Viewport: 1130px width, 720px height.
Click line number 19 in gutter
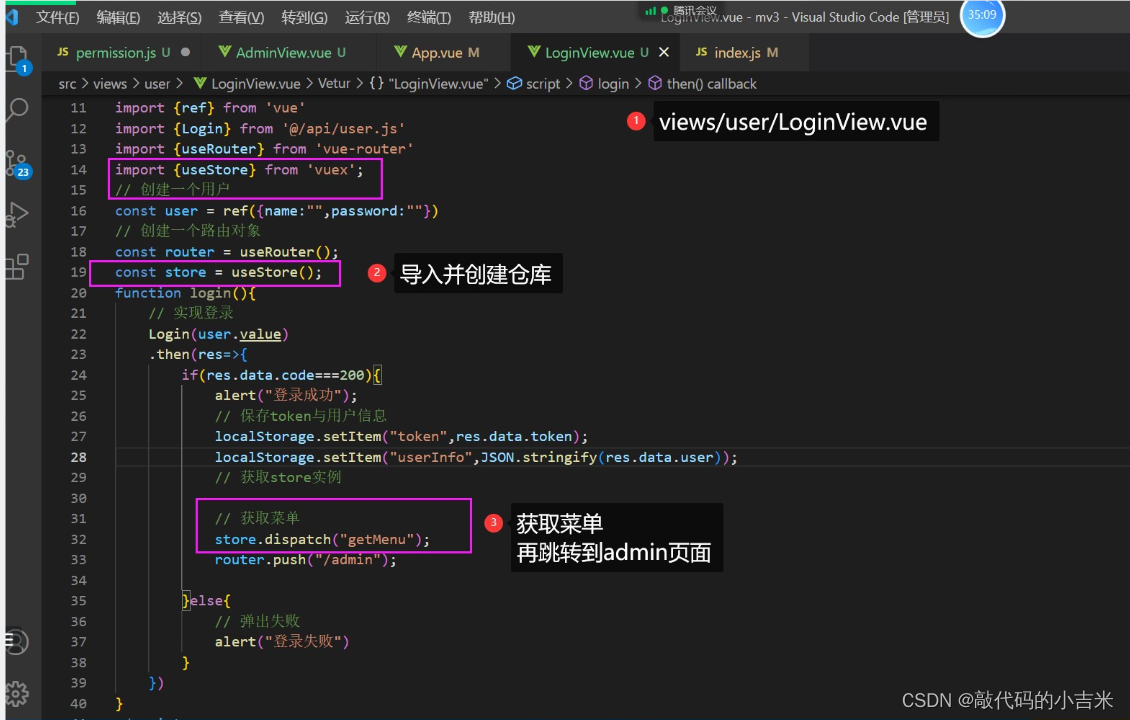coord(79,272)
